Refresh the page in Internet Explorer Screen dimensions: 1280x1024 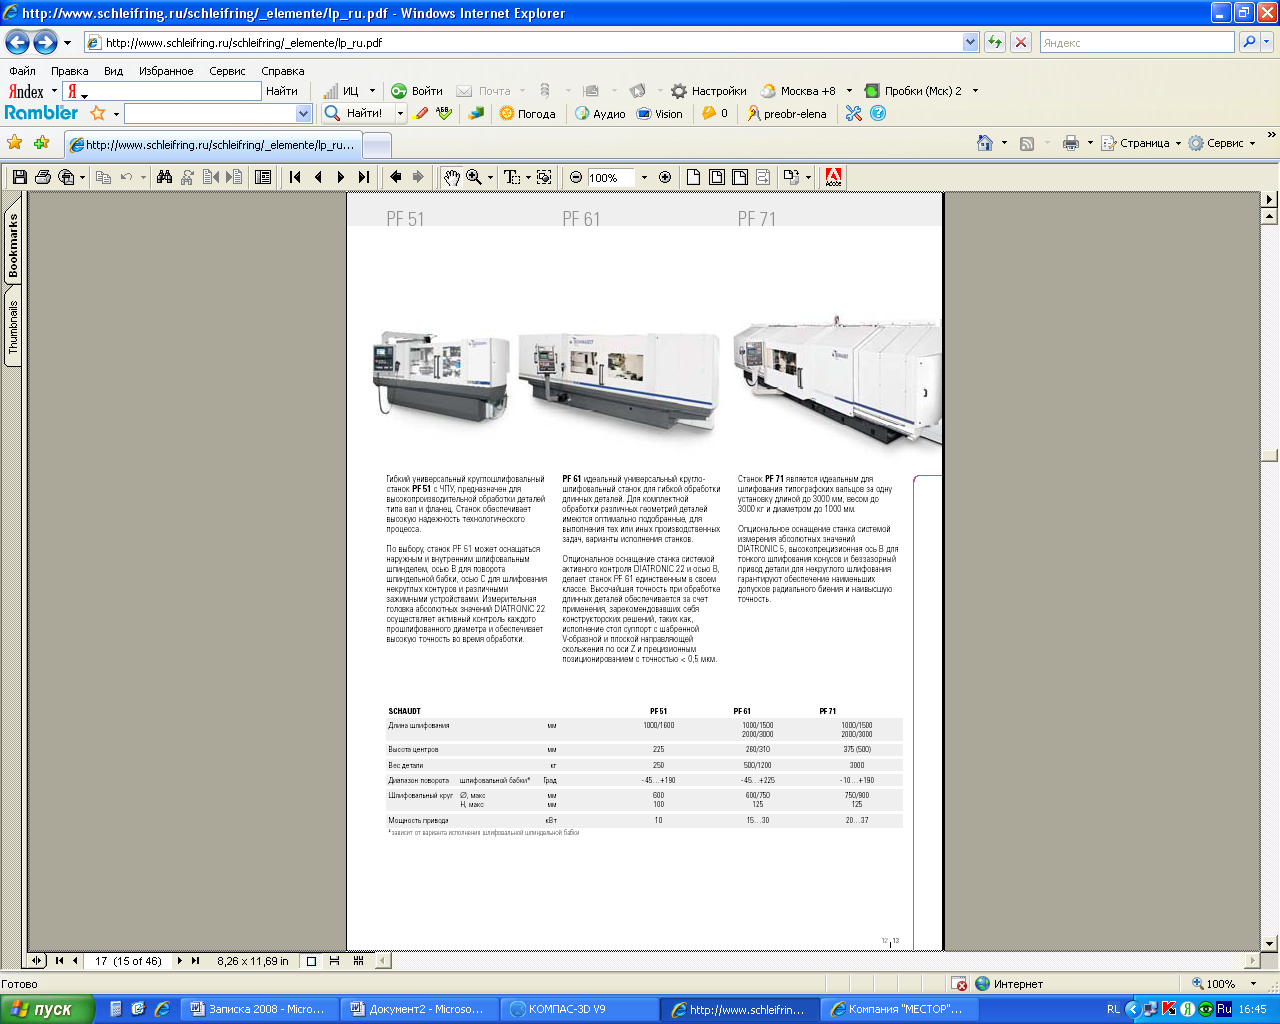click(x=995, y=42)
